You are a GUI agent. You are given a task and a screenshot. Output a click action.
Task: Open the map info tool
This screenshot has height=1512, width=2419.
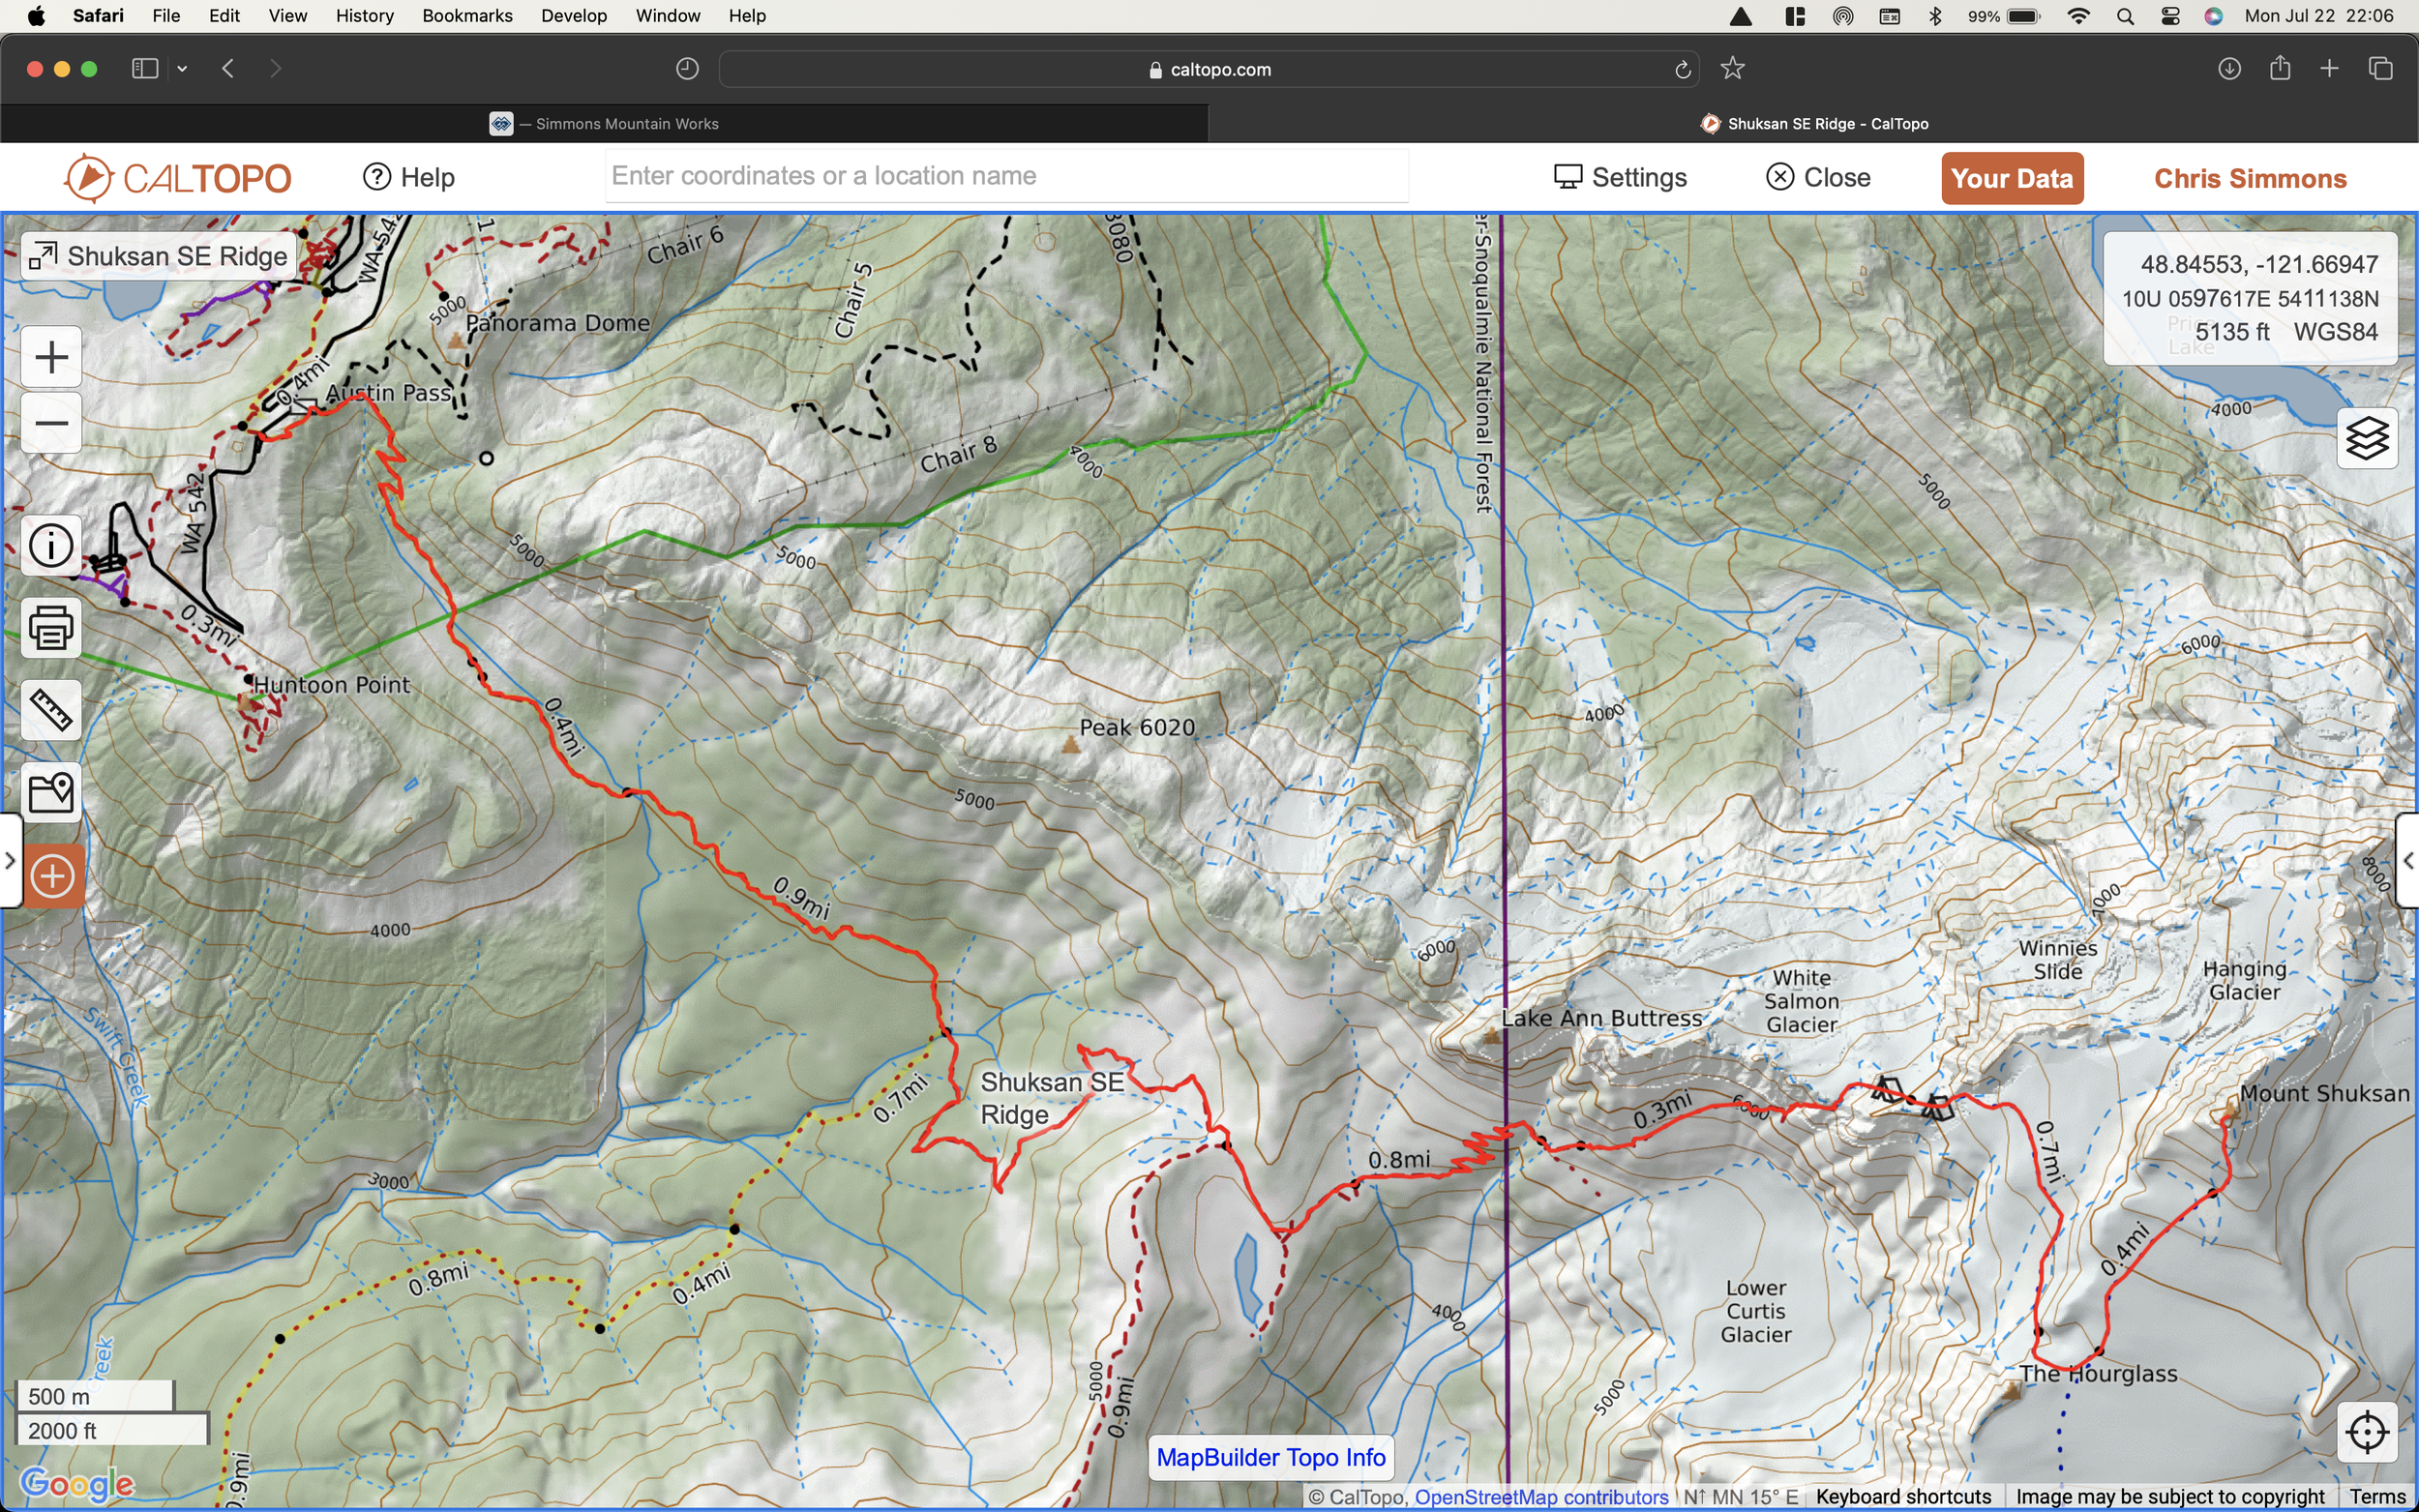(x=51, y=546)
